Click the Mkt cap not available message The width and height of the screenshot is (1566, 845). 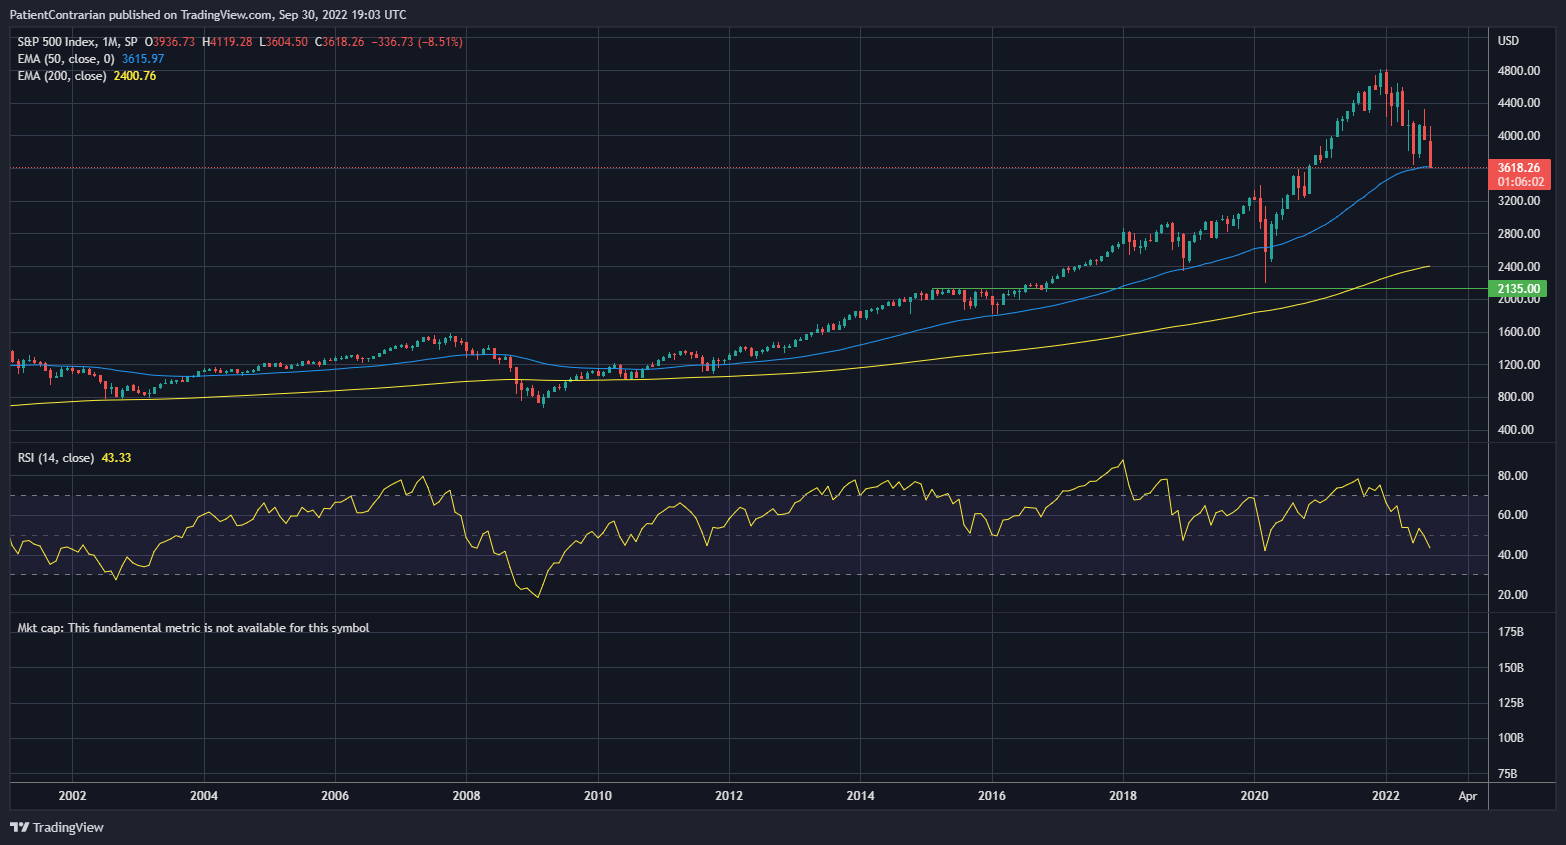click(193, 628)
